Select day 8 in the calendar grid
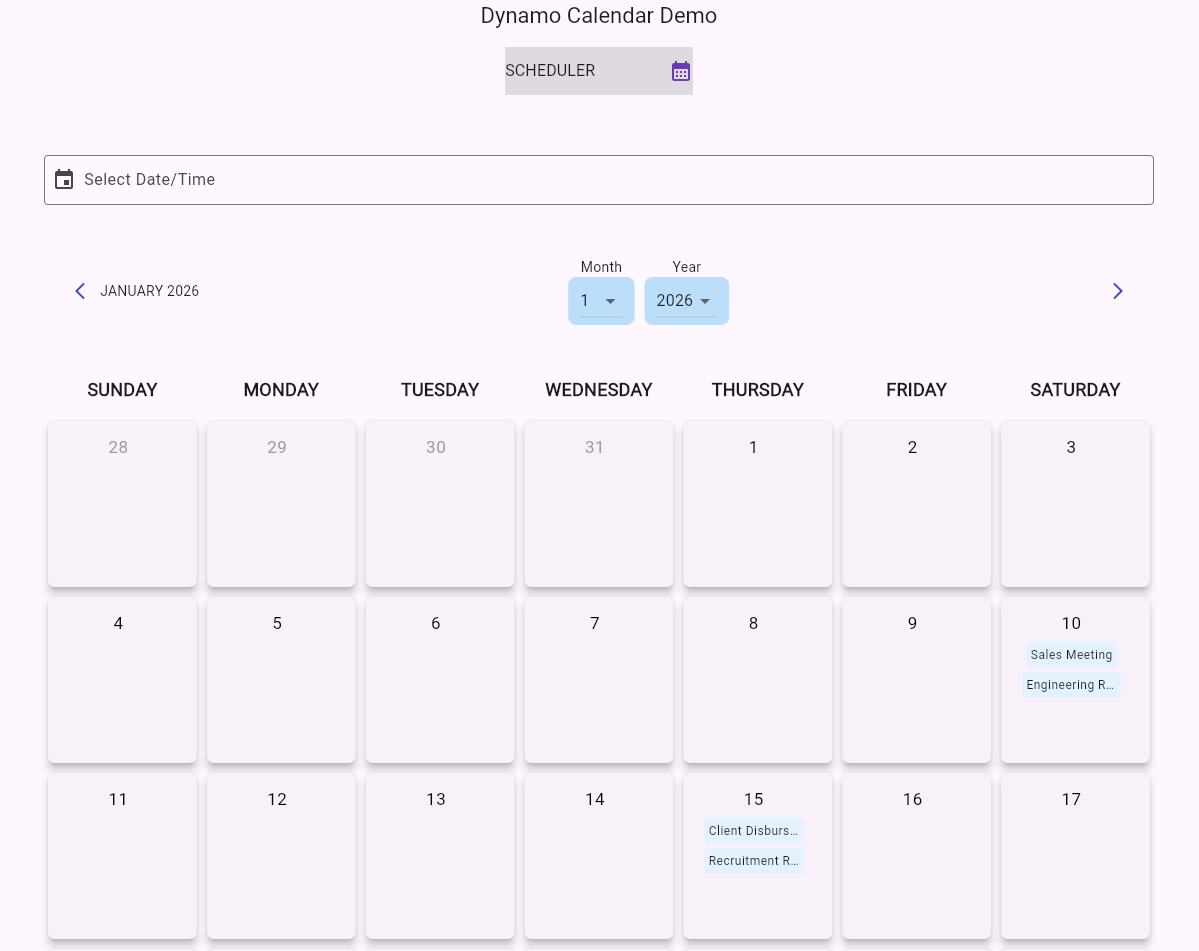 tap(757, 680)
